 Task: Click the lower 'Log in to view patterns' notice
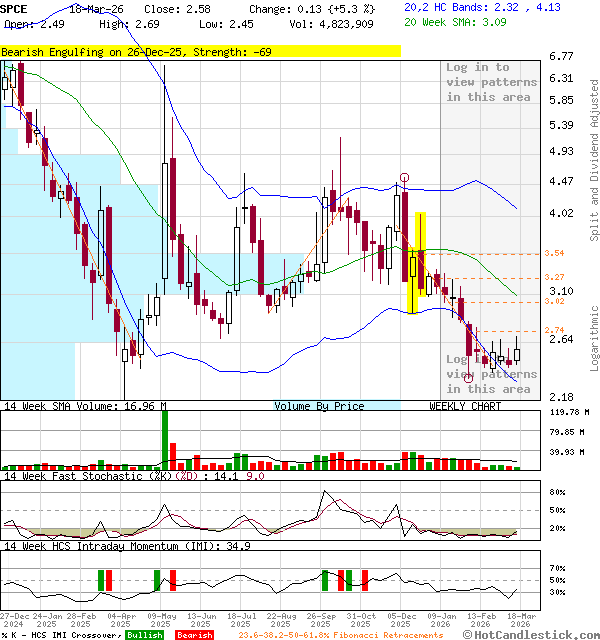click(491, 373)
